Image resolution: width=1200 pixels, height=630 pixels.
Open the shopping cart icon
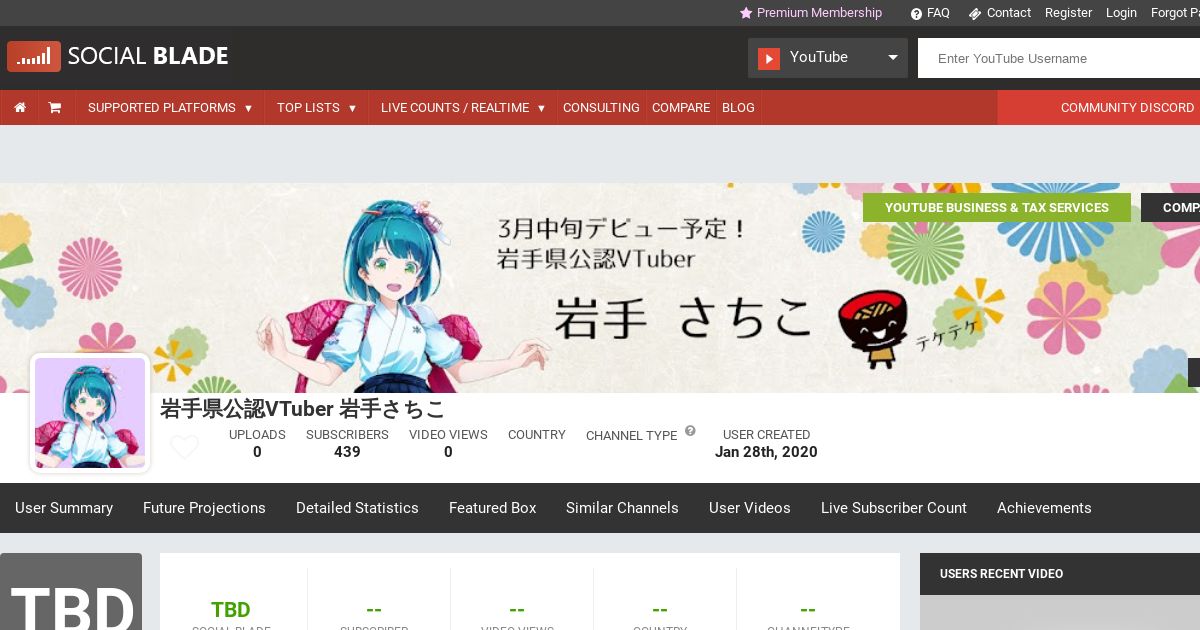pos(55,108)
